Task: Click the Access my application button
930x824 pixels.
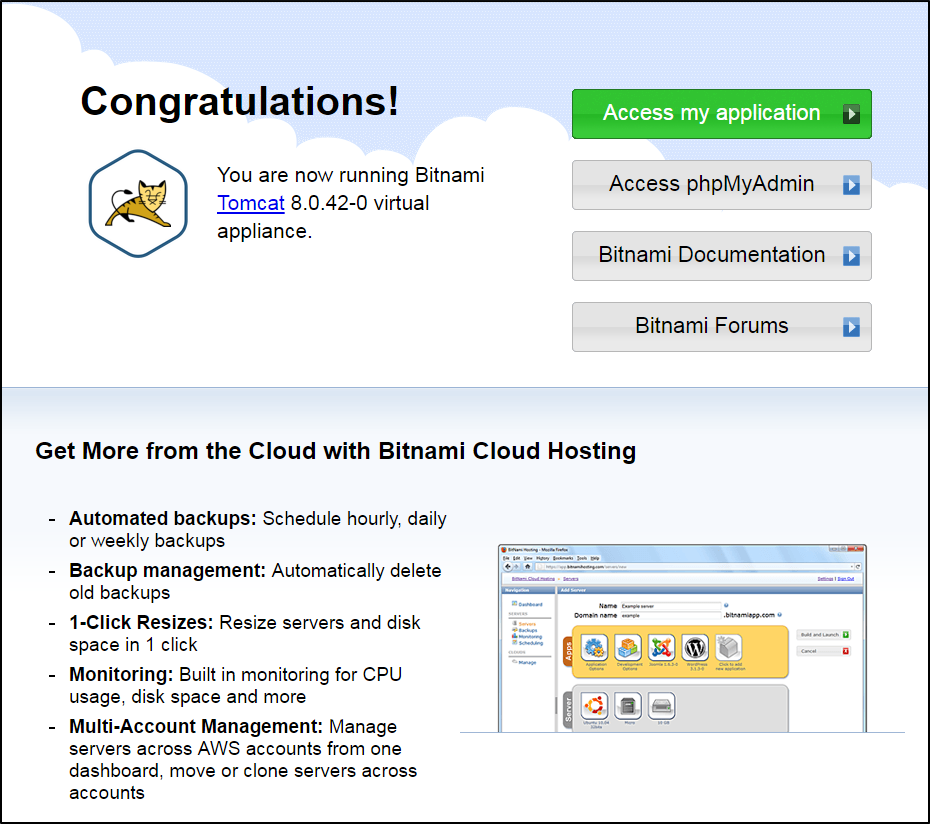Action: click(721, 114)
